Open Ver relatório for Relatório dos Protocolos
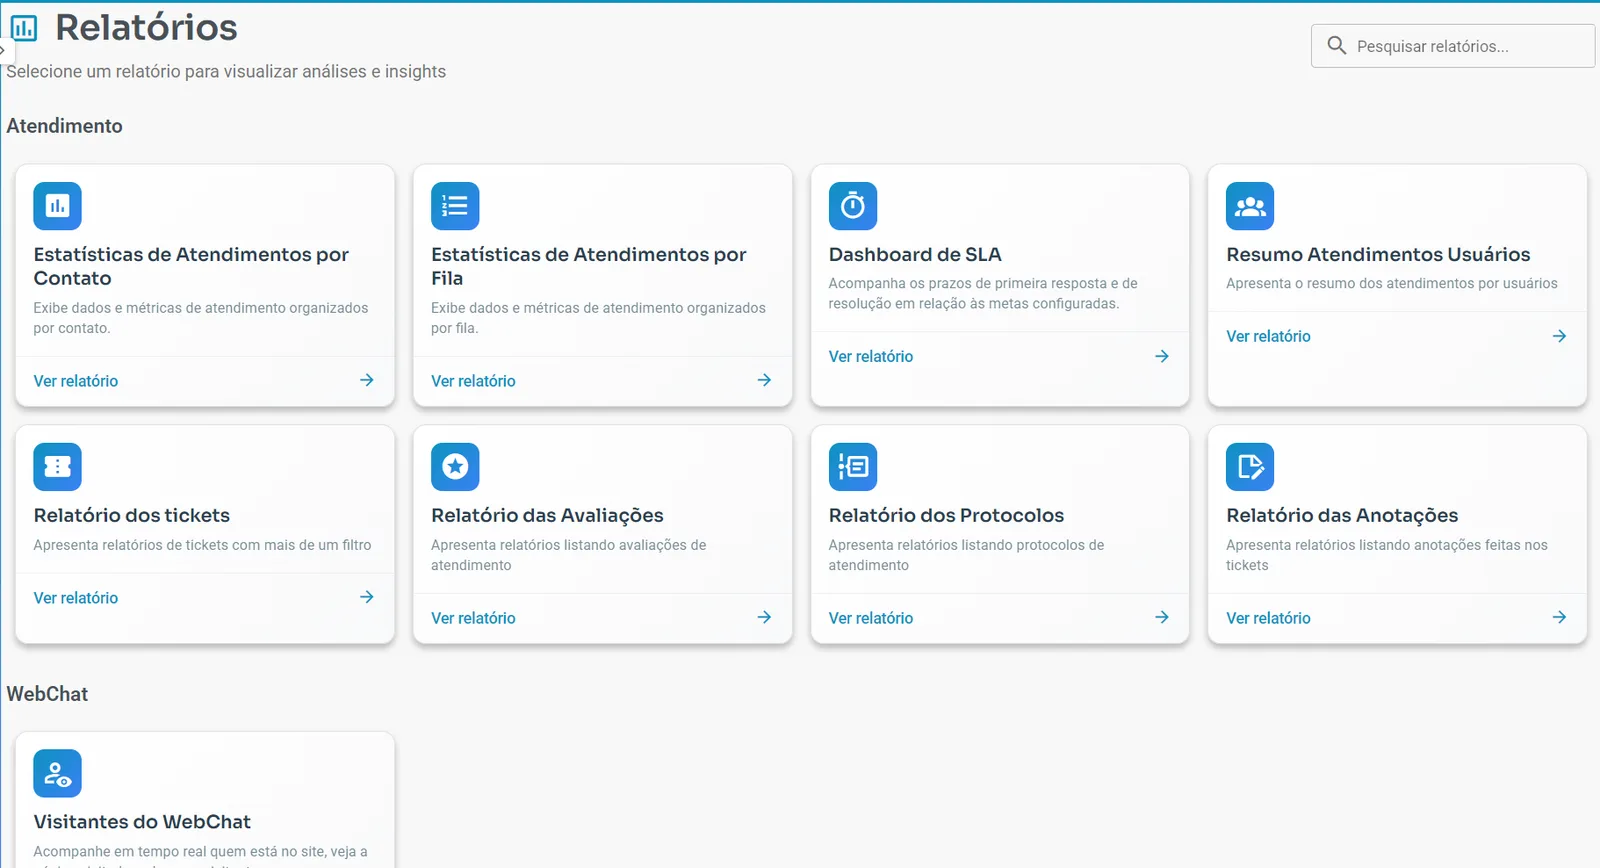Image resolution: width=1600 pixels, height=868 pixels. point(871,618)
